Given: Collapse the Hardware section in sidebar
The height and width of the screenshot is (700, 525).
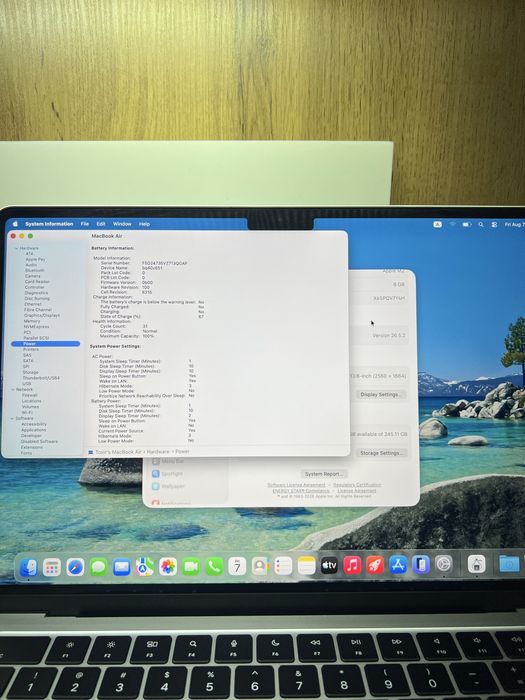Looking at the screenshot, I should (17, 248).
